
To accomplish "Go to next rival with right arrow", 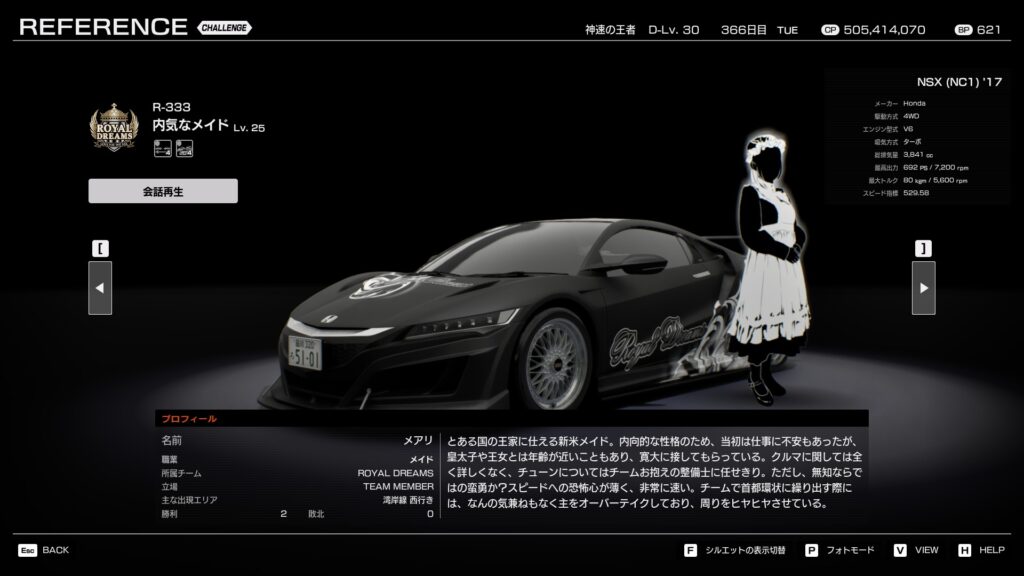I will [x=923, y=288].
